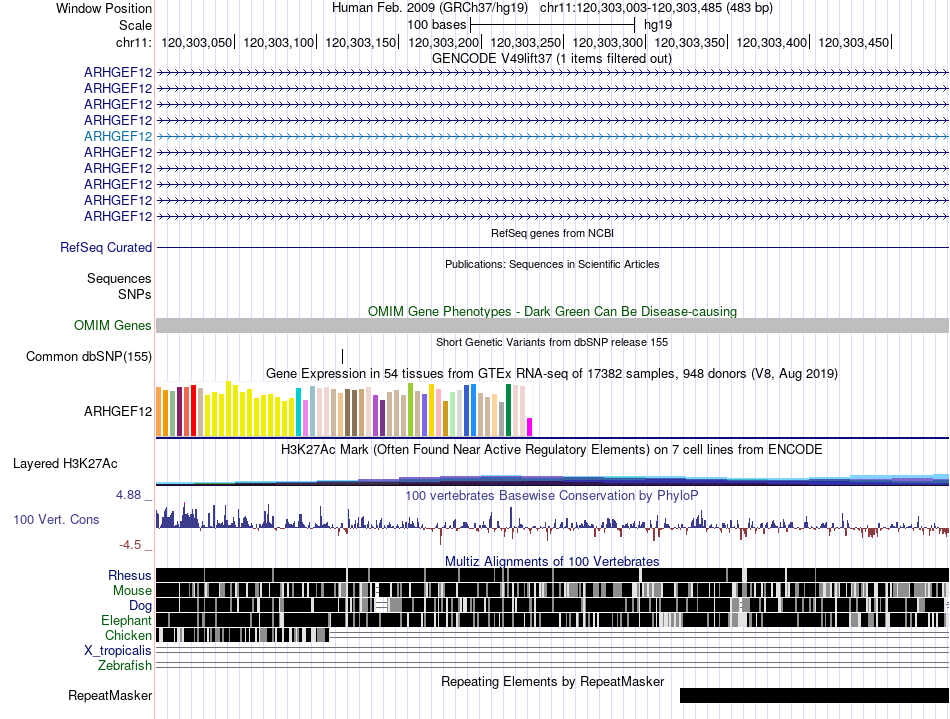Open the Common dbSNP(155) track label
950x719 pixels.
coord(89,356)
